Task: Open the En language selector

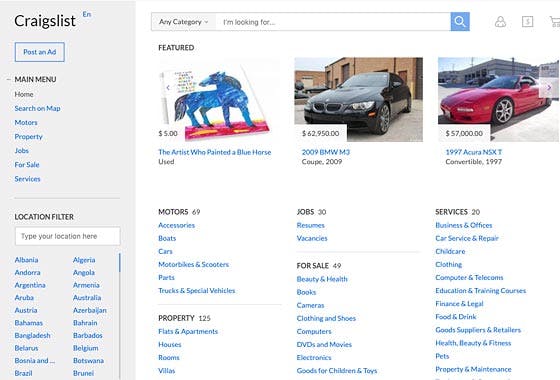Action: coord(87,14)
